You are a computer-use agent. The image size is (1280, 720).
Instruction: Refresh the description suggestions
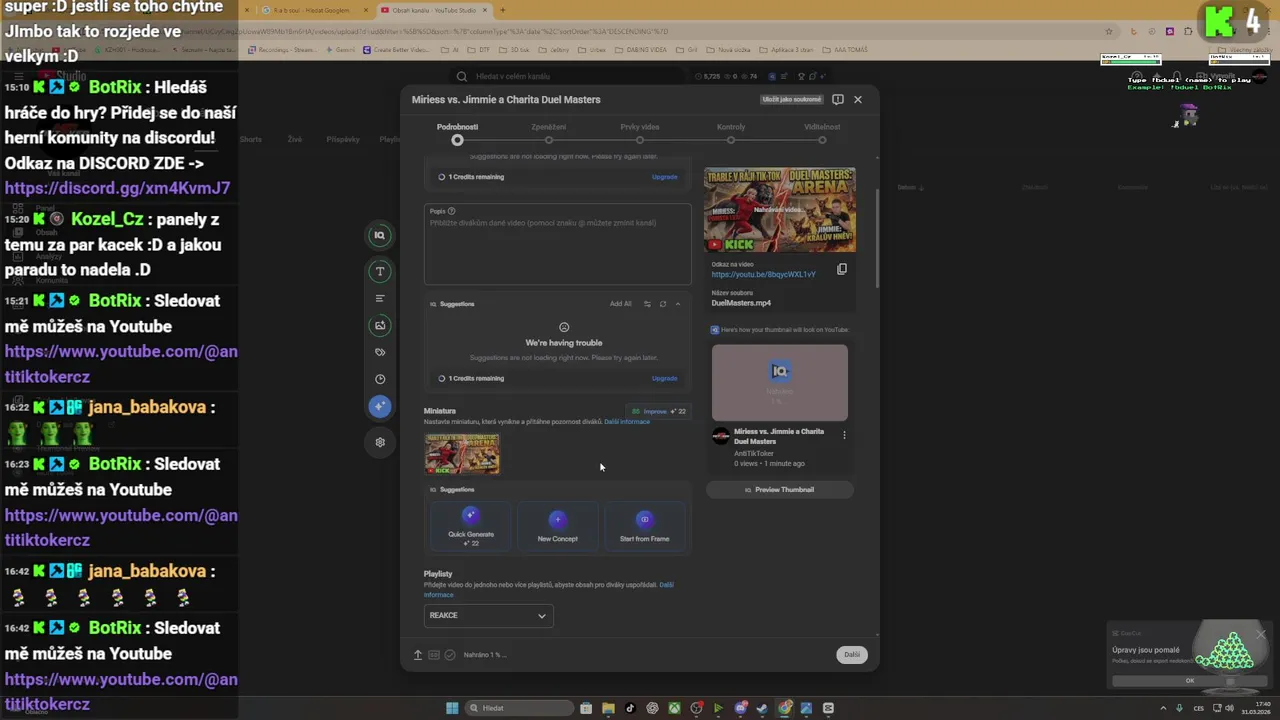point(662,304)
